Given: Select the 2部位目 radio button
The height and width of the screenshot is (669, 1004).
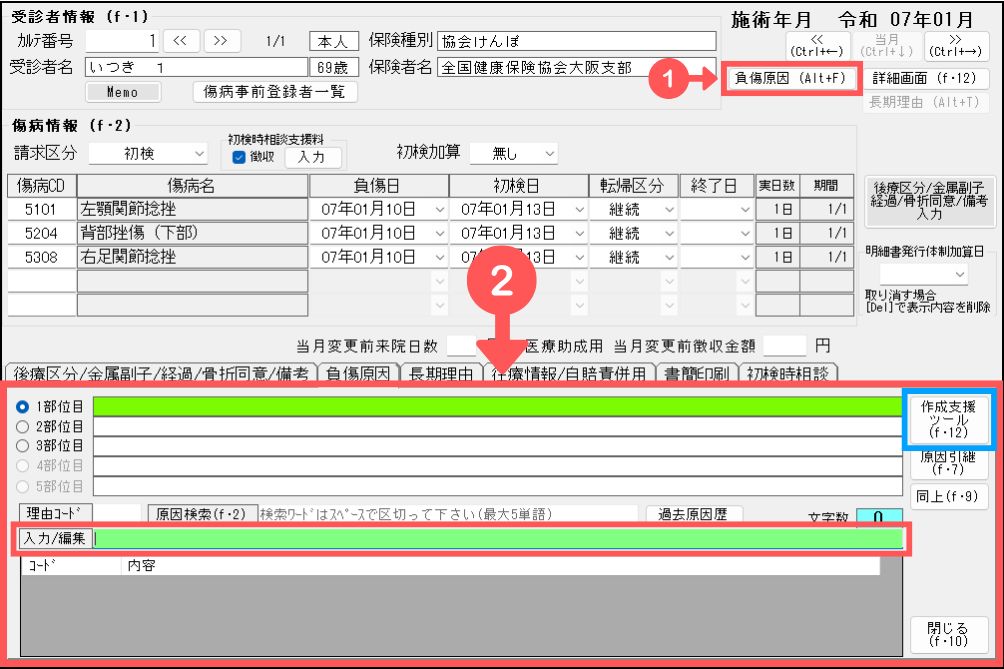Looking at the screenshot, I should pyautogui.click(x=24, y=426).
